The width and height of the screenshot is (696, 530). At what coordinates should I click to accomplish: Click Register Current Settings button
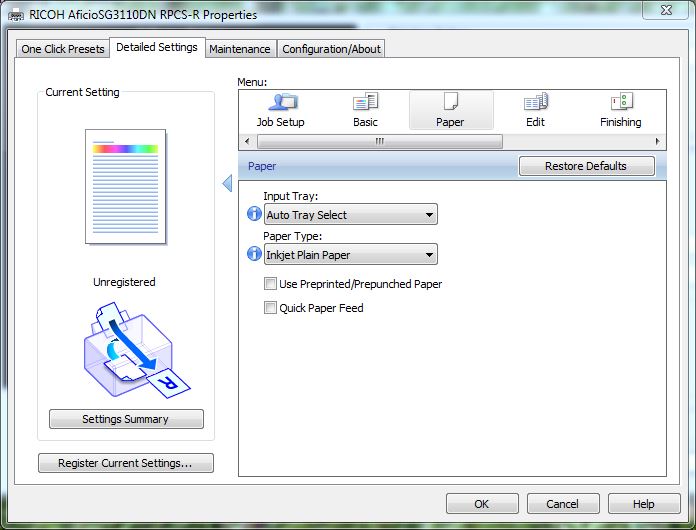tap(126, 463)
